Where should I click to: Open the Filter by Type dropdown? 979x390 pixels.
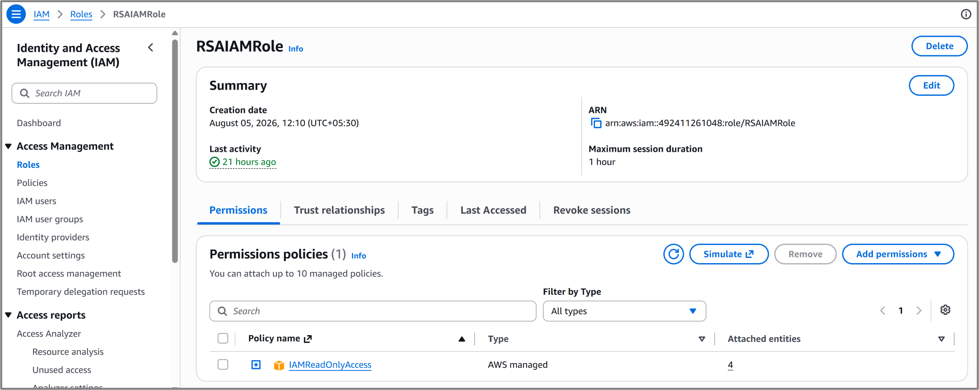(624, 311)
